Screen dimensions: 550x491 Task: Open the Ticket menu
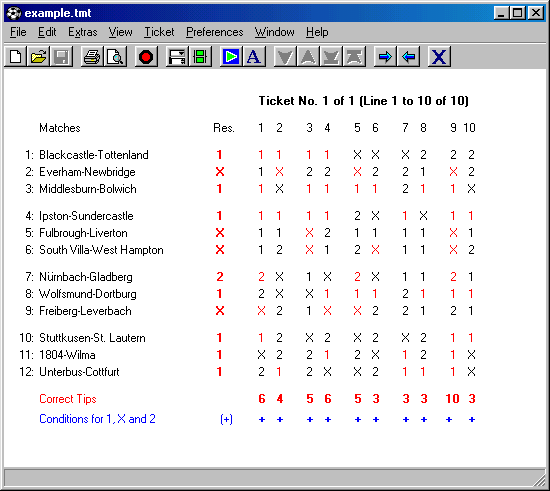[159, 32]
